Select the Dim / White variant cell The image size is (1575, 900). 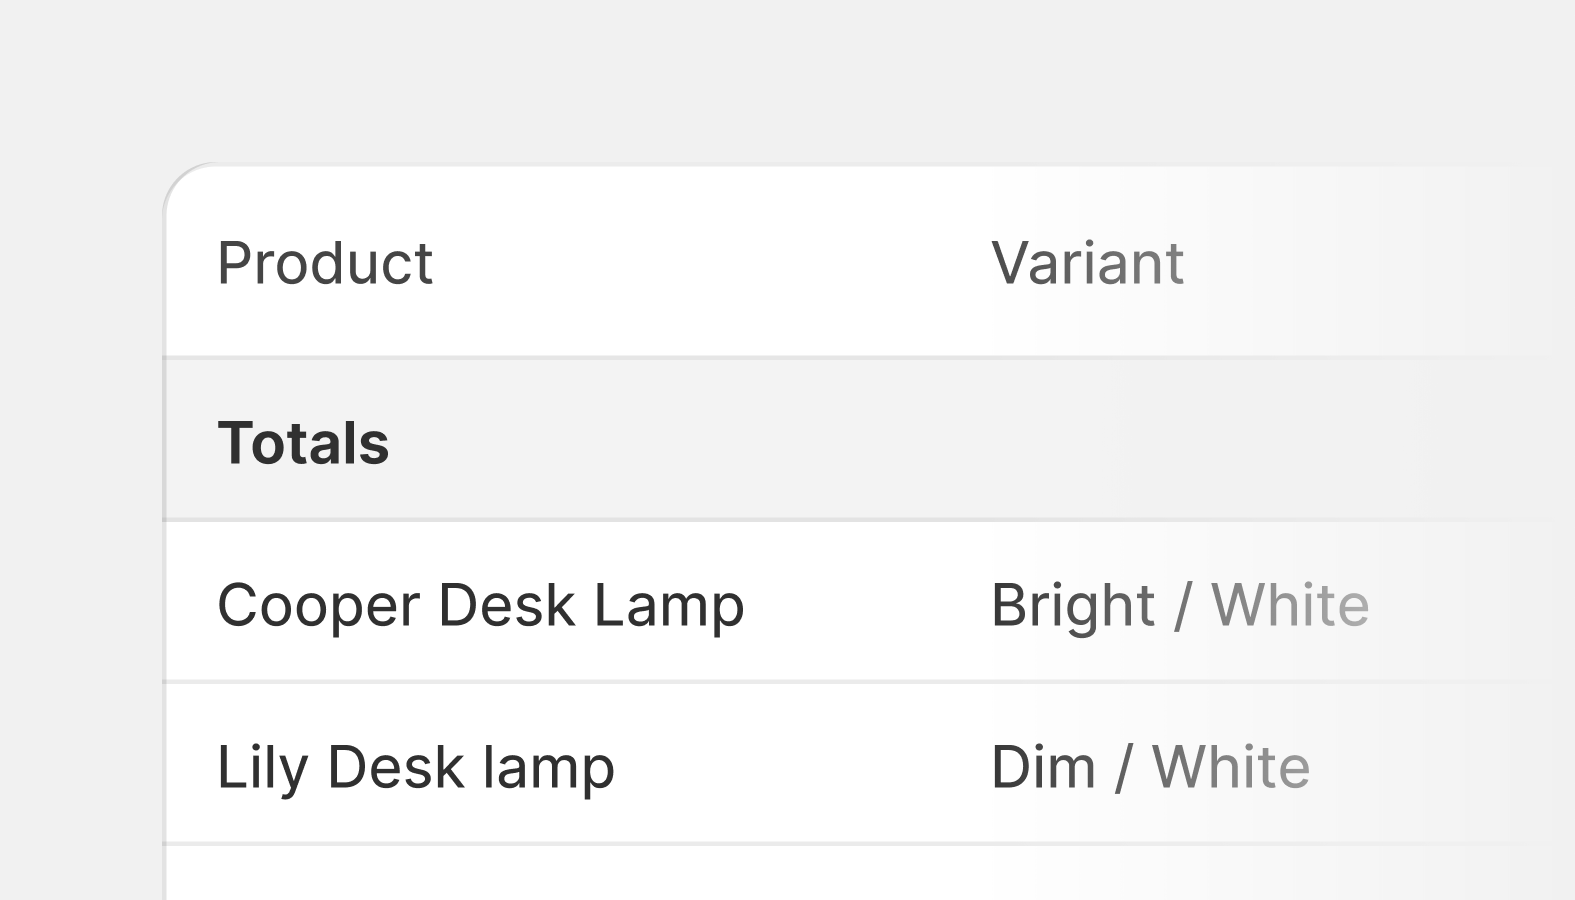pyautogui.click(x=1150, y=768)
